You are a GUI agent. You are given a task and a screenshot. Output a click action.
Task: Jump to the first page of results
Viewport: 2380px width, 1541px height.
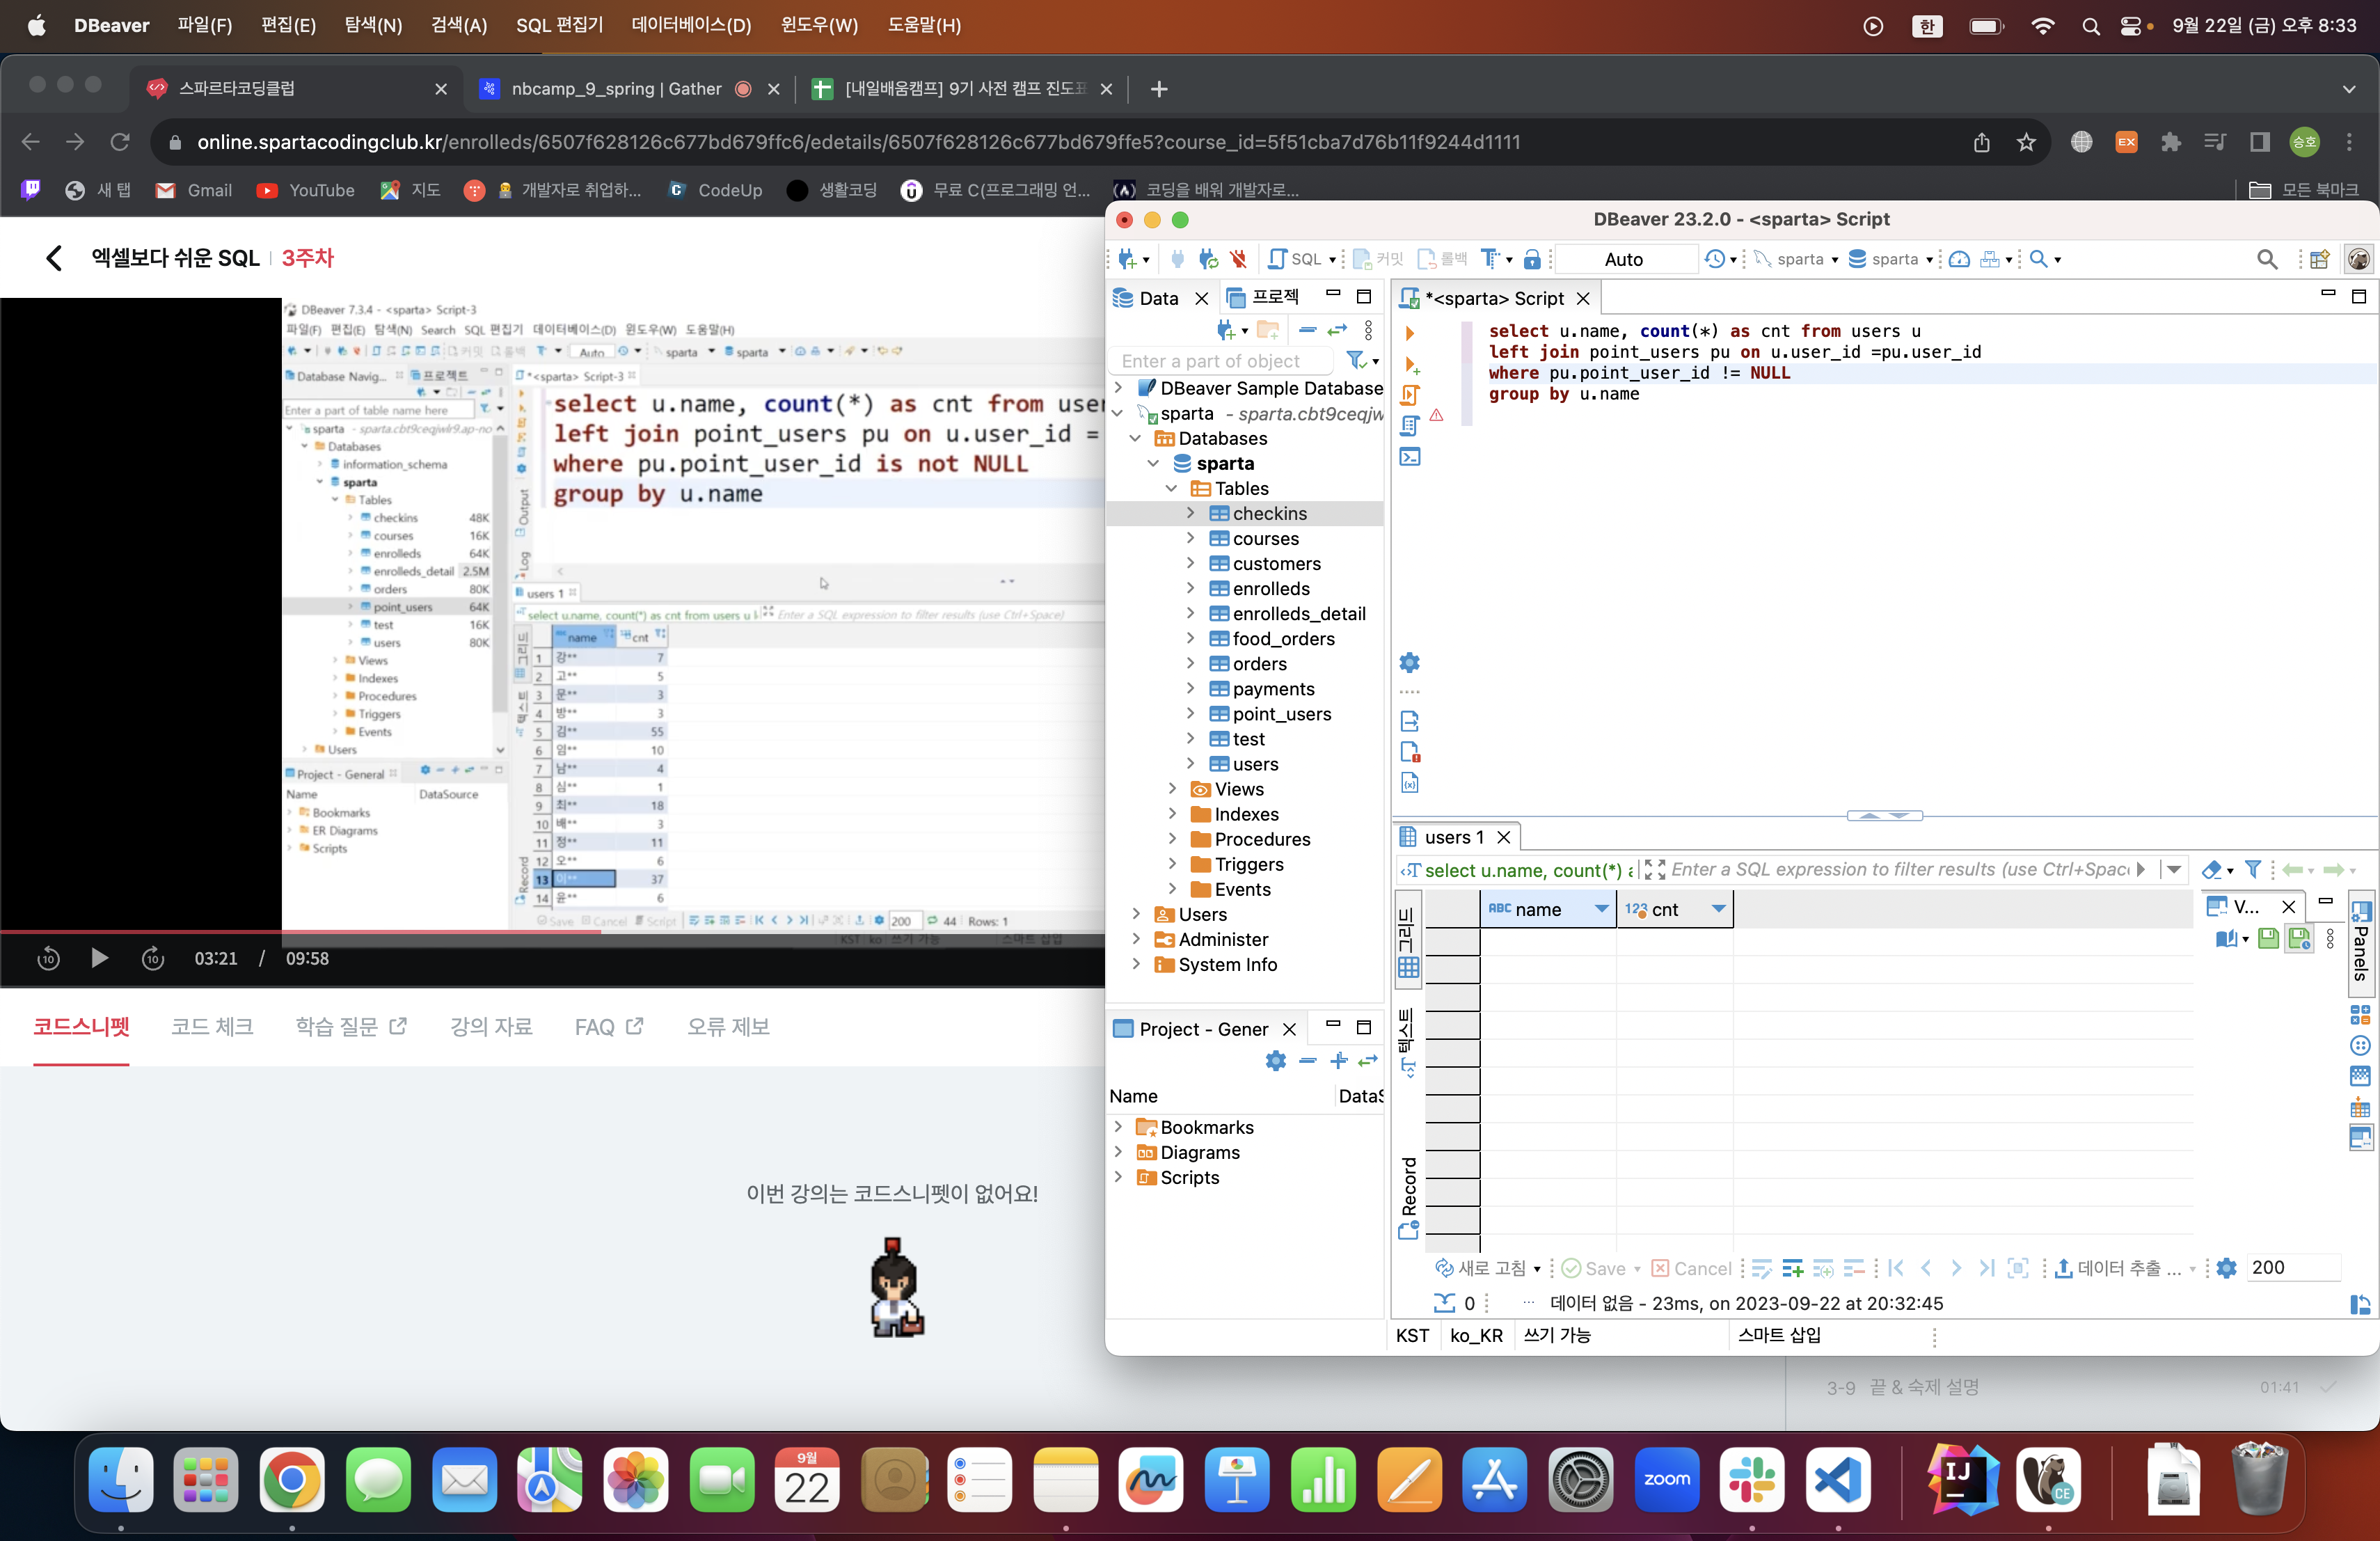1896,1268
